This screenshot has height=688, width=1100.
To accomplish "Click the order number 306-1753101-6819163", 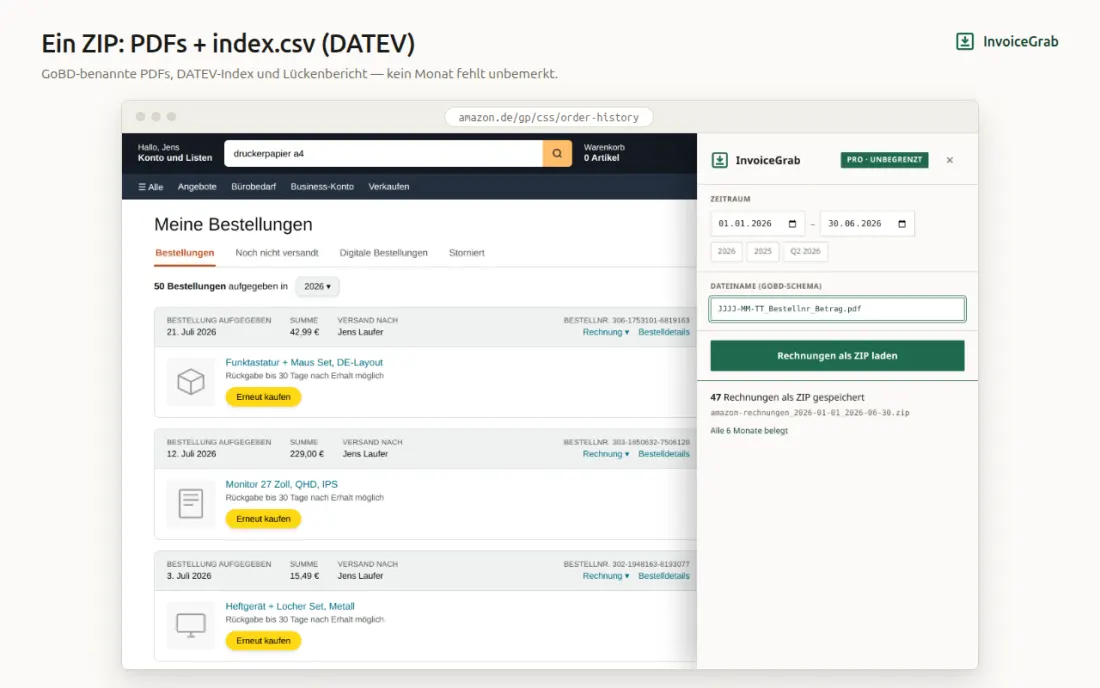I will click(650, 321).
